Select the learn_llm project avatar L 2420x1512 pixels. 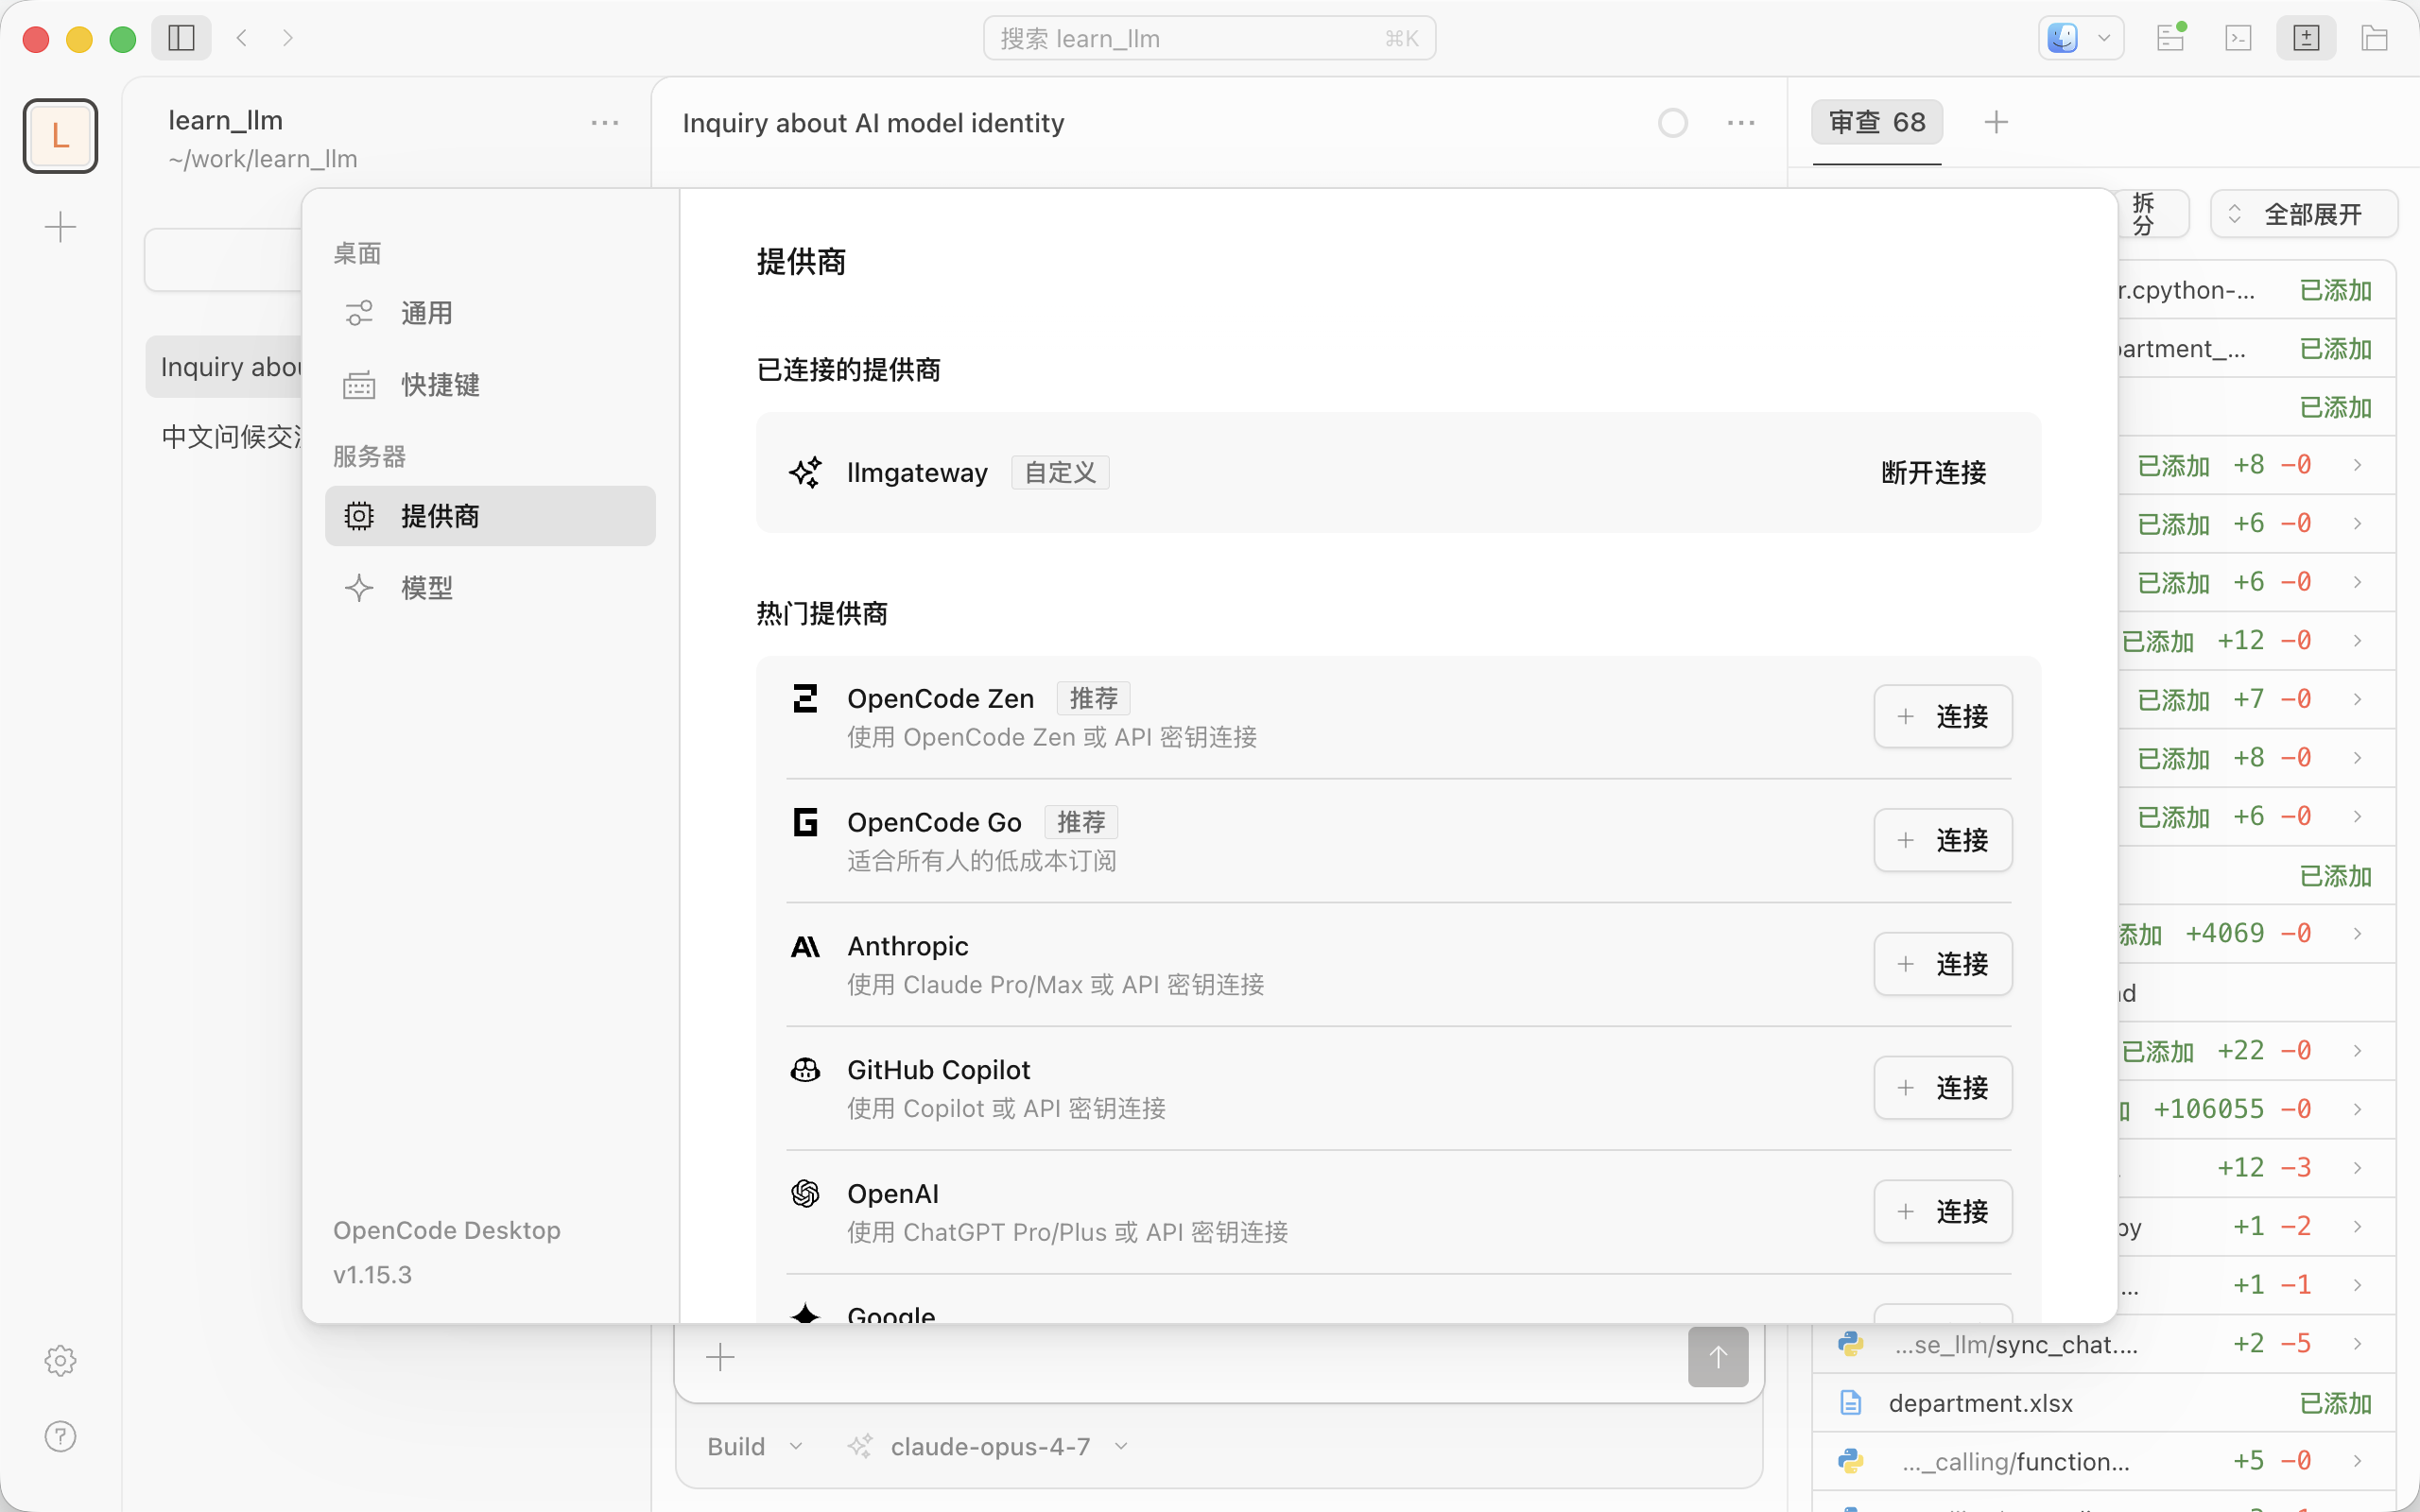tap(60, 136)
